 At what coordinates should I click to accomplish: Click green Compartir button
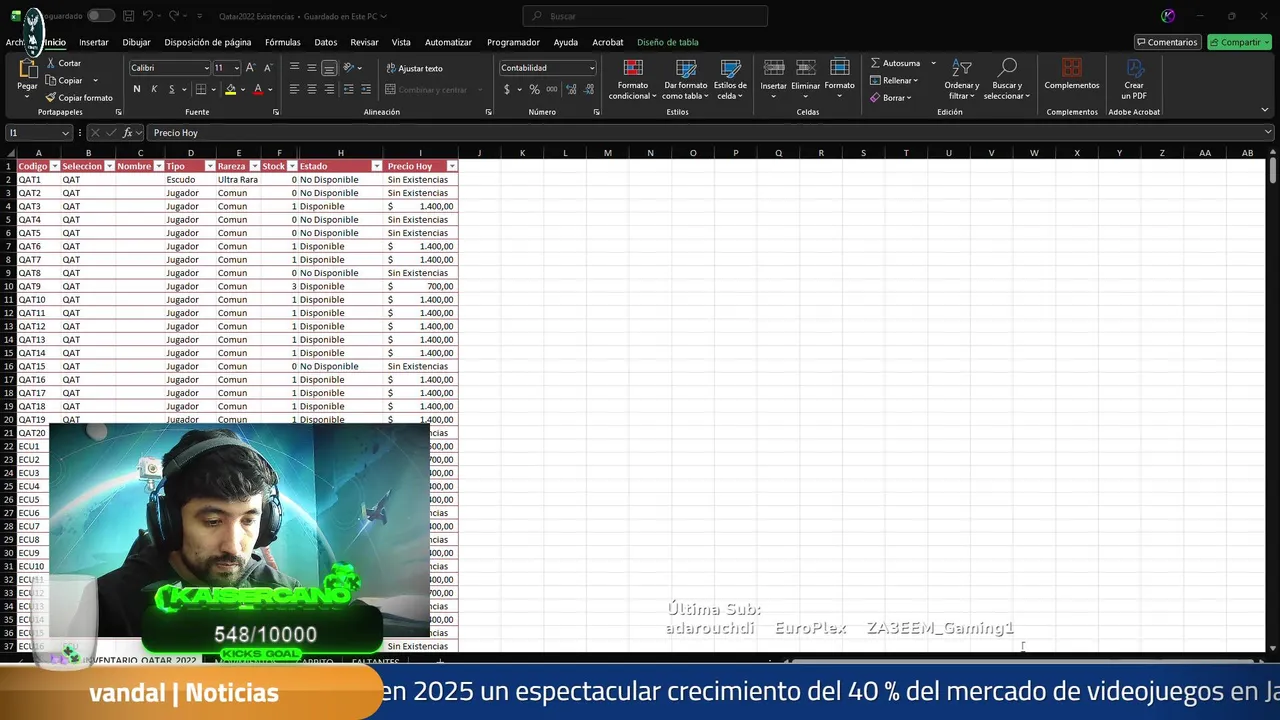pyautogui.click(x=1239, y=42)
